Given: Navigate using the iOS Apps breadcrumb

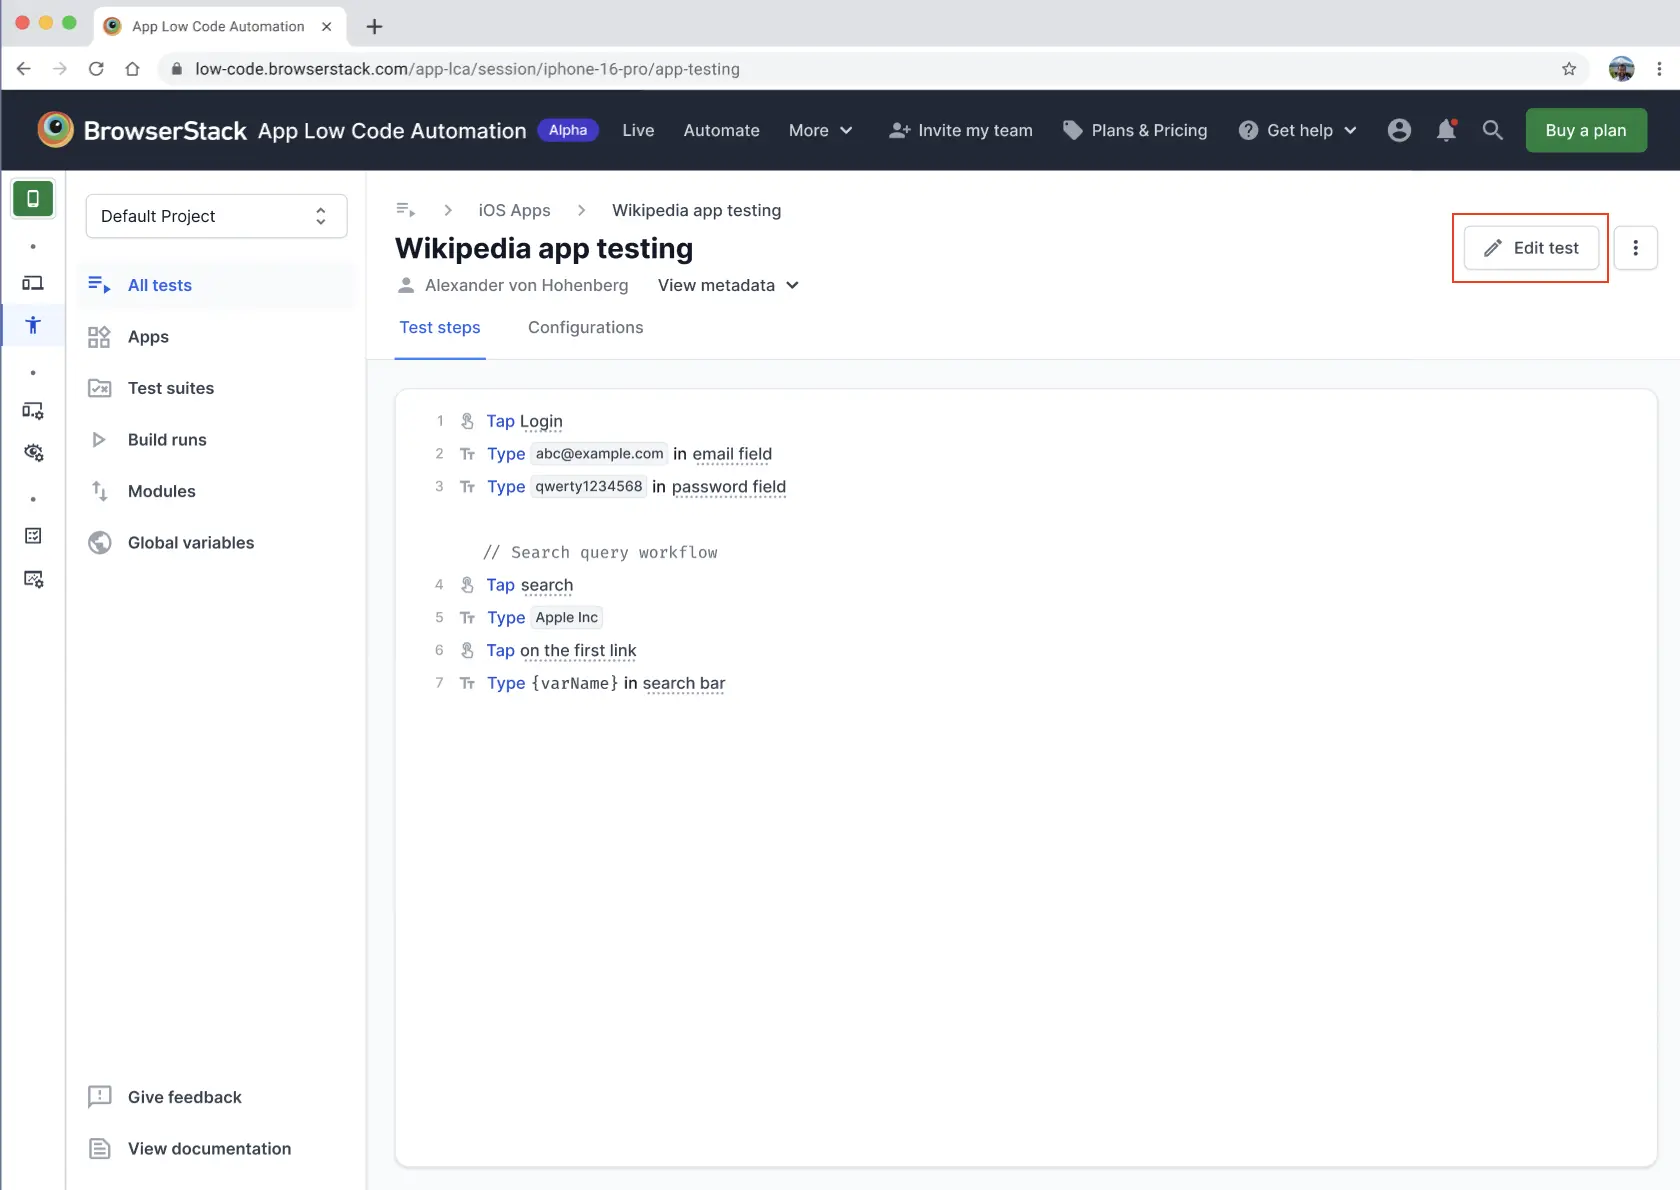Looking at the screenshot, I should (x=514, y=210).
